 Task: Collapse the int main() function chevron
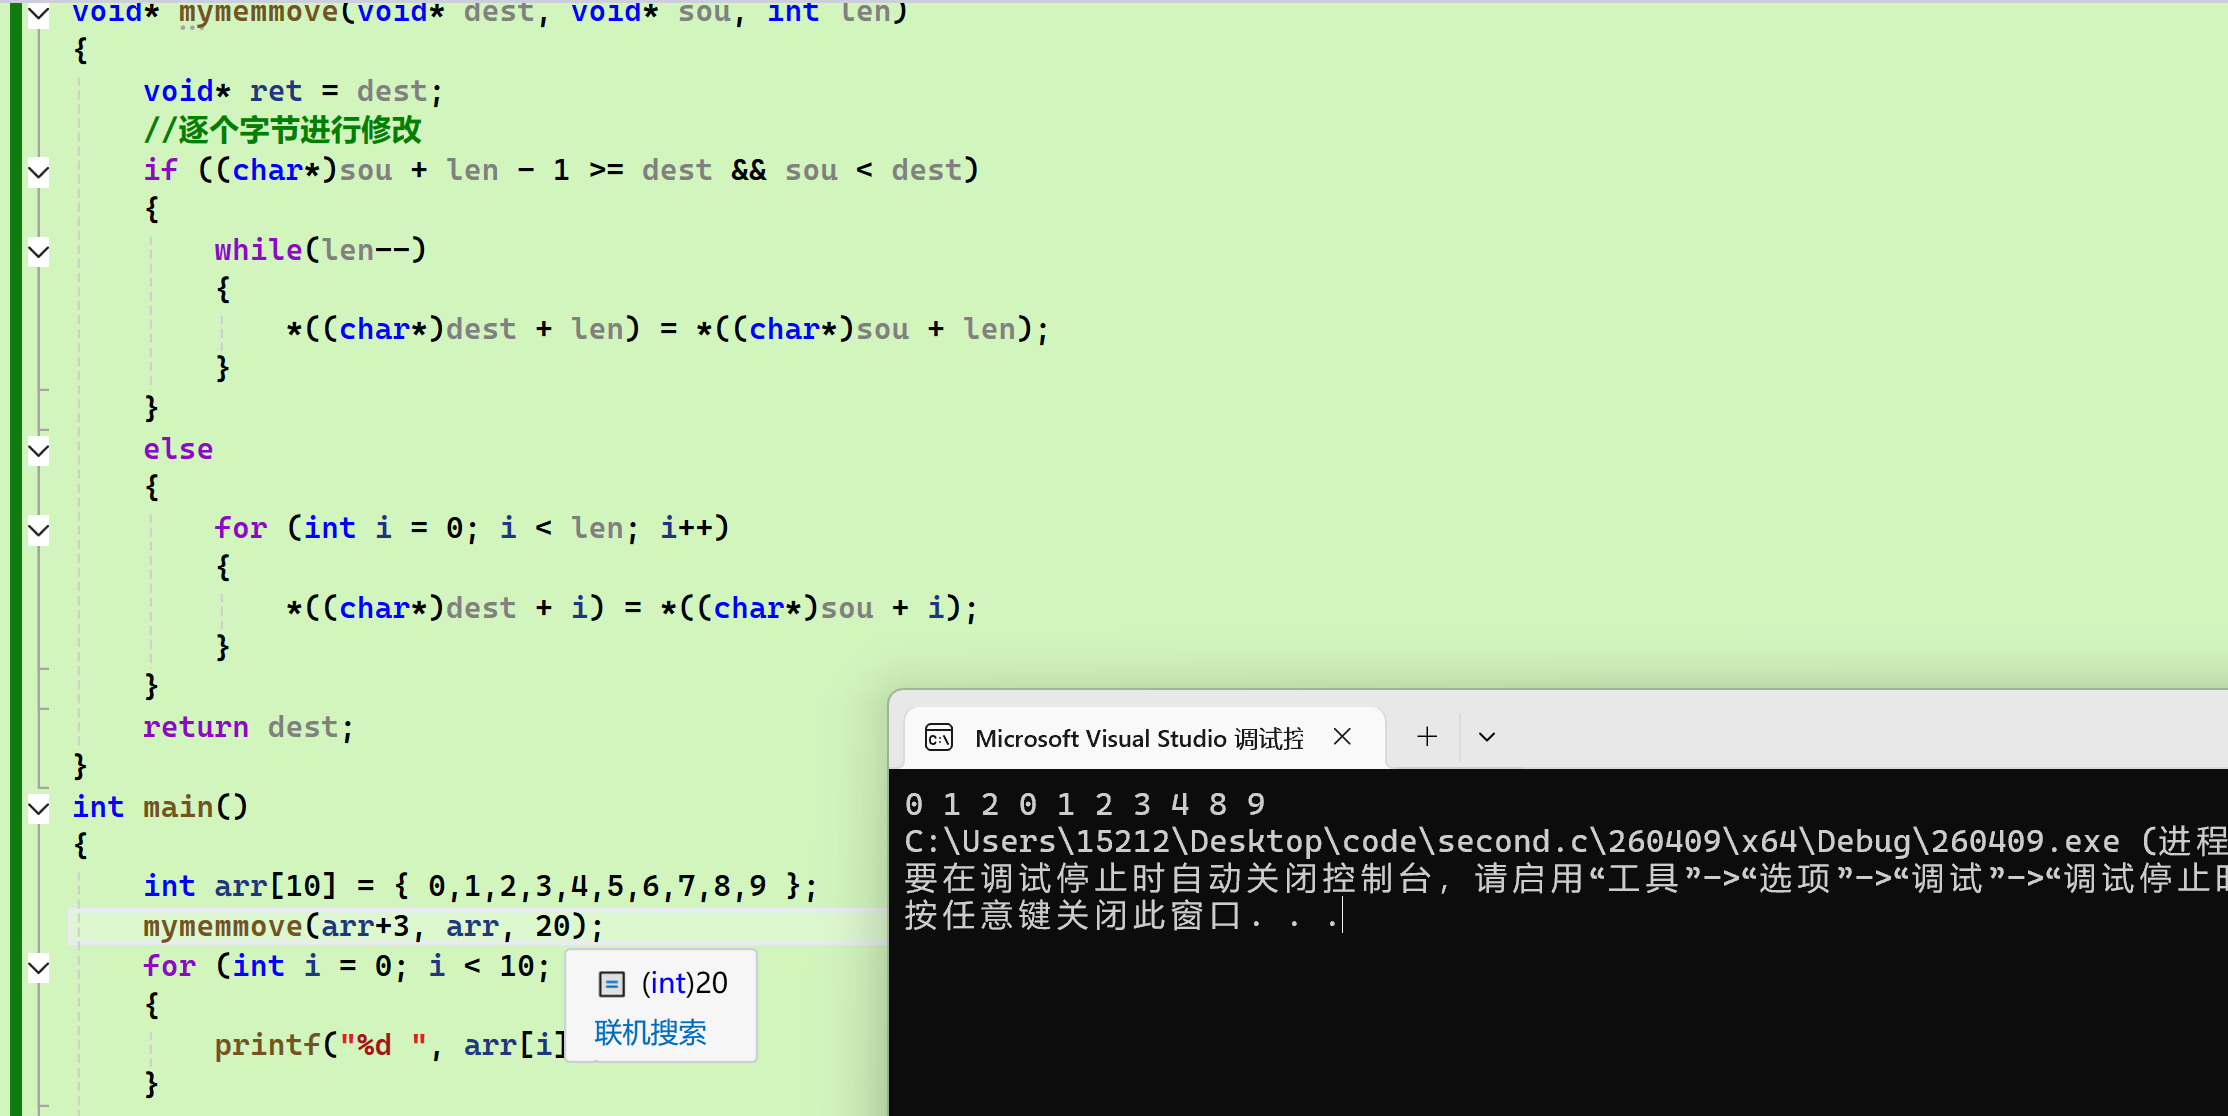click(x=38, y=808)
